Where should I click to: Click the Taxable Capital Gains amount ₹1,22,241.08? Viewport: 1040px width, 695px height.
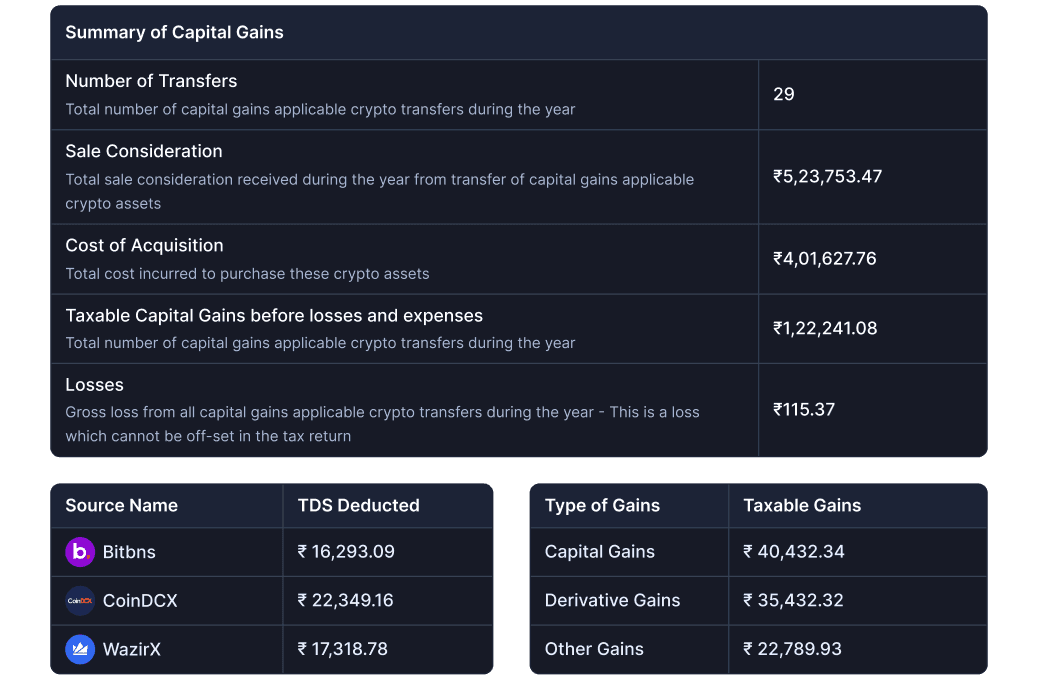pyautogui.click(x=825, y=328)
